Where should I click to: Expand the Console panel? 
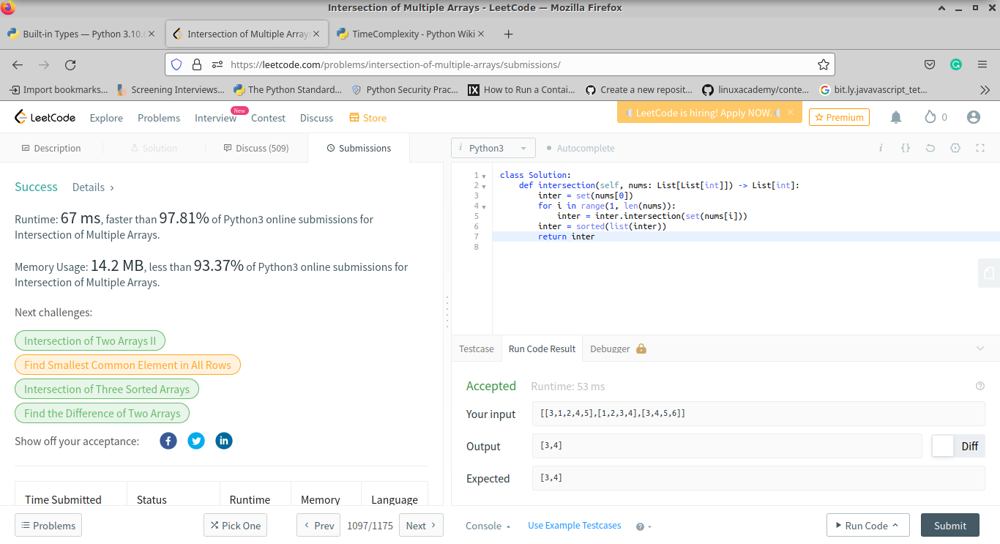487,526
